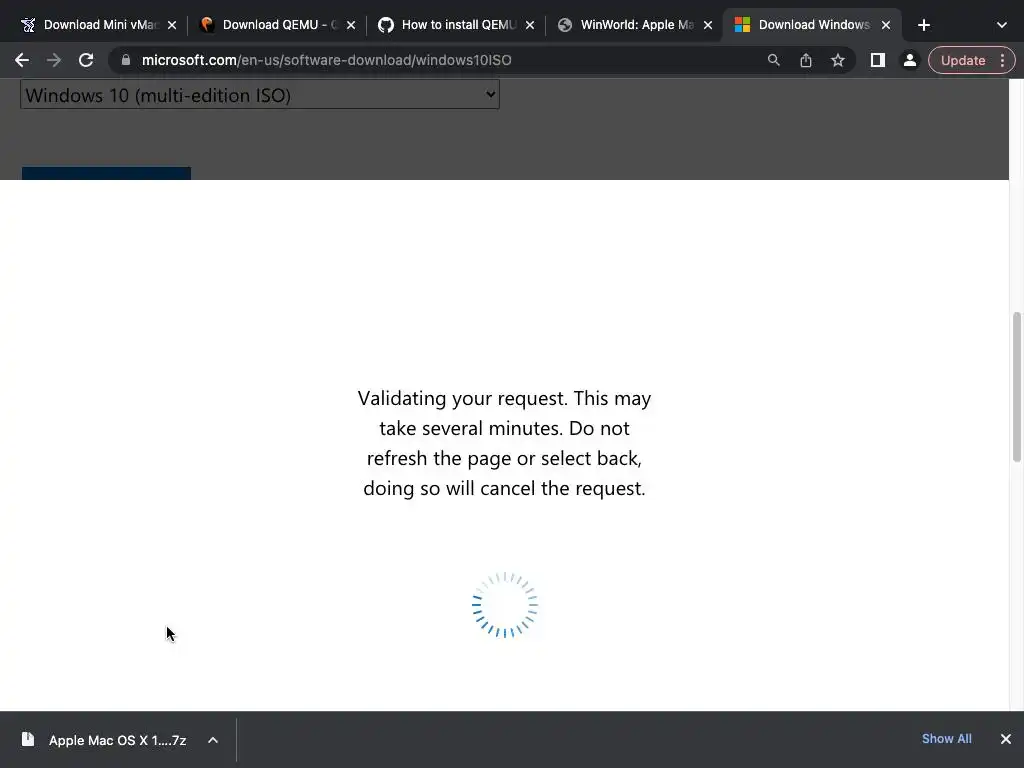Share this page via share icon
The width and height of the screenshot is (1024, 768).
pyautogui.click(x=806, y=60)
